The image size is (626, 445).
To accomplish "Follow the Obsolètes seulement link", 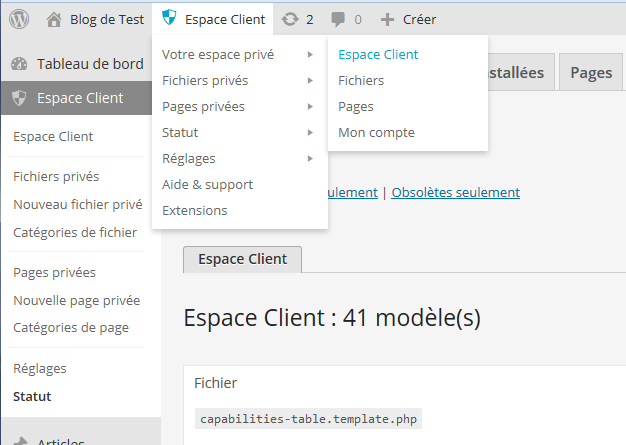I will click(x=456, y=192).
